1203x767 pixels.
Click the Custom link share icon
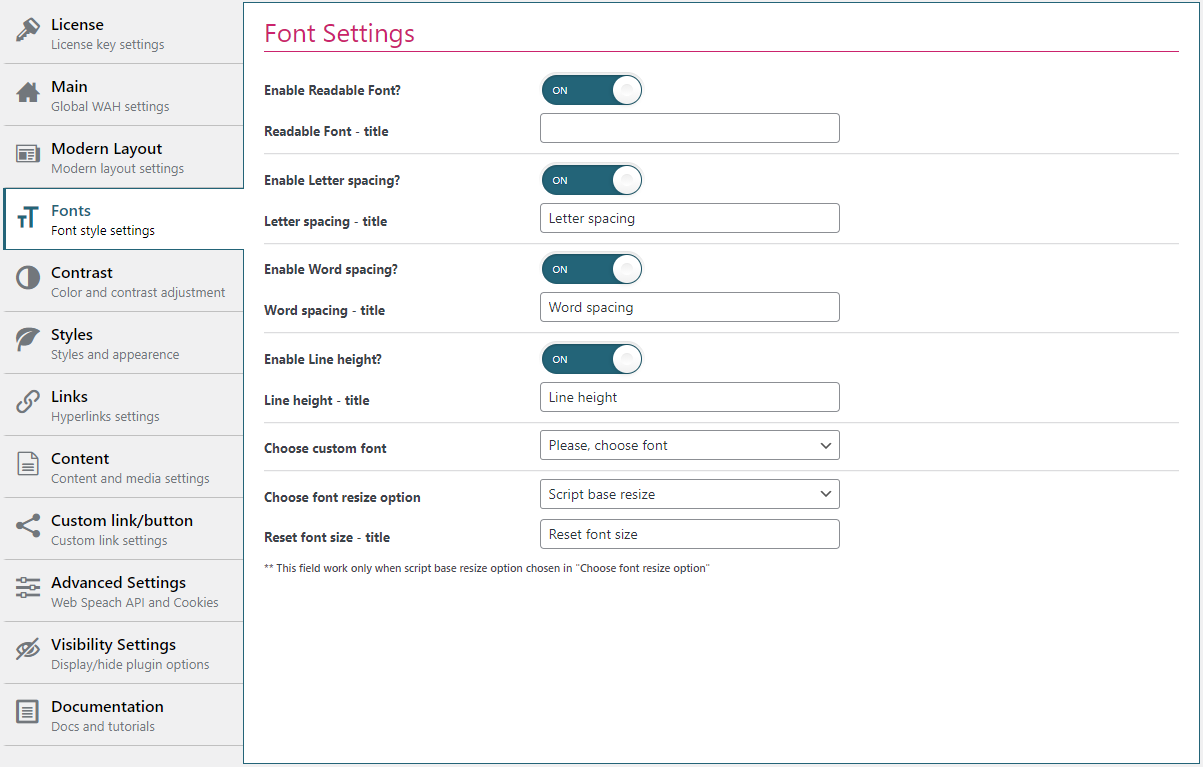click(28, 526)
